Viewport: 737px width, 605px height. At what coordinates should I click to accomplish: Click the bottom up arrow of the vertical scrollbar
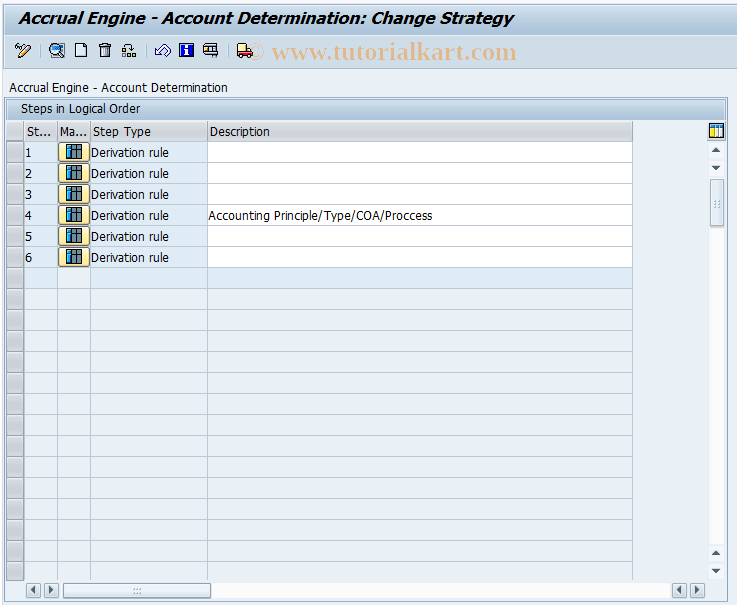point(716,553)
